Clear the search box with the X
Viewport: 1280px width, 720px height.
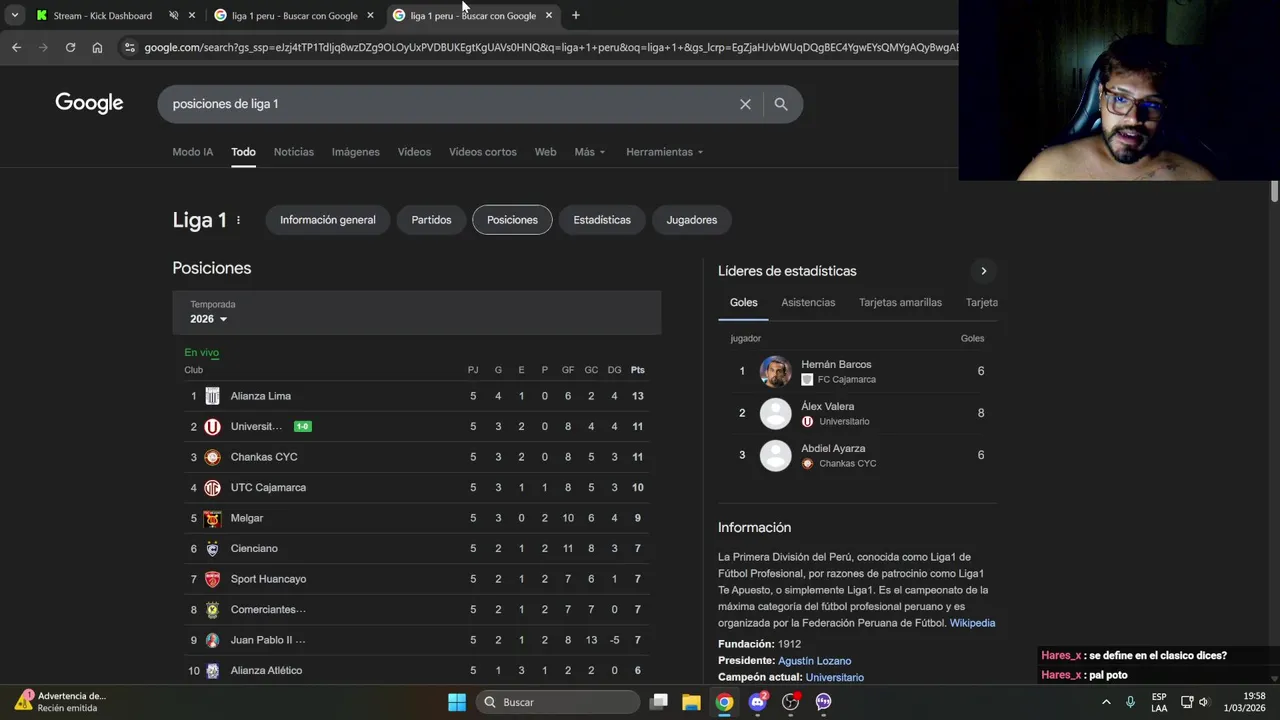pyautogui.click(x=745, y=104)
